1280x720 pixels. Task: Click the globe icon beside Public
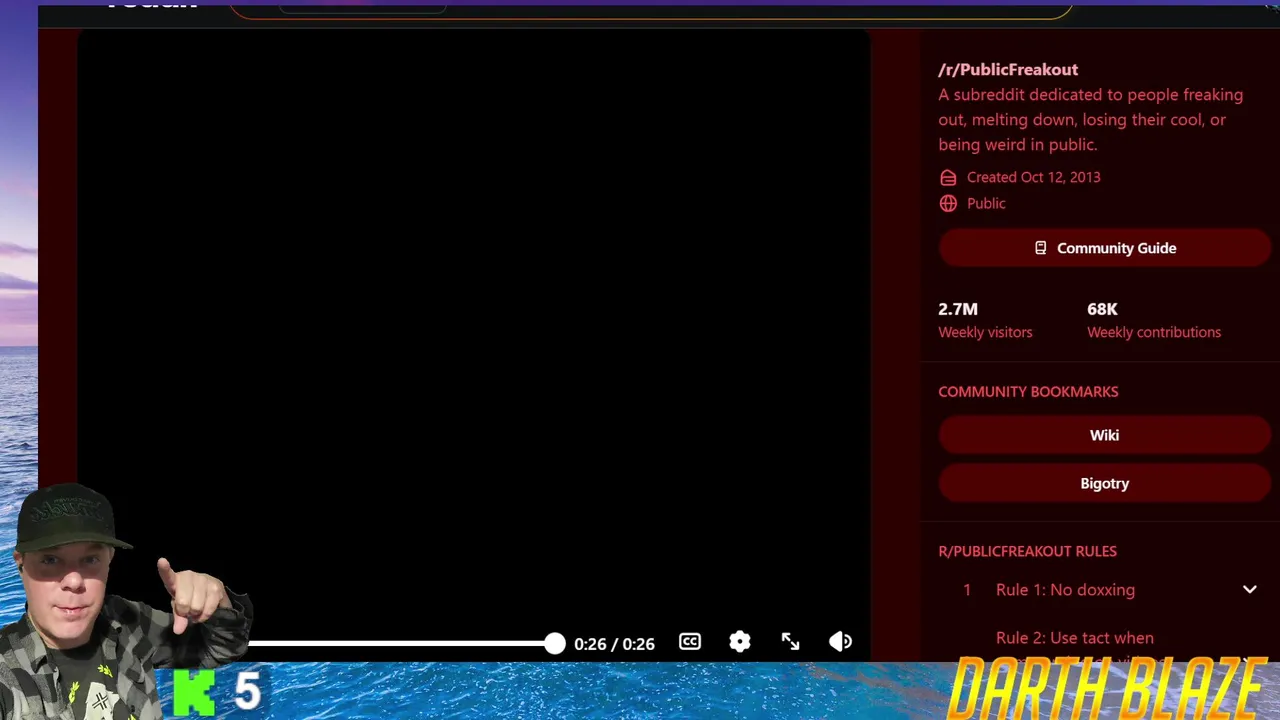(x=948, y=203)
